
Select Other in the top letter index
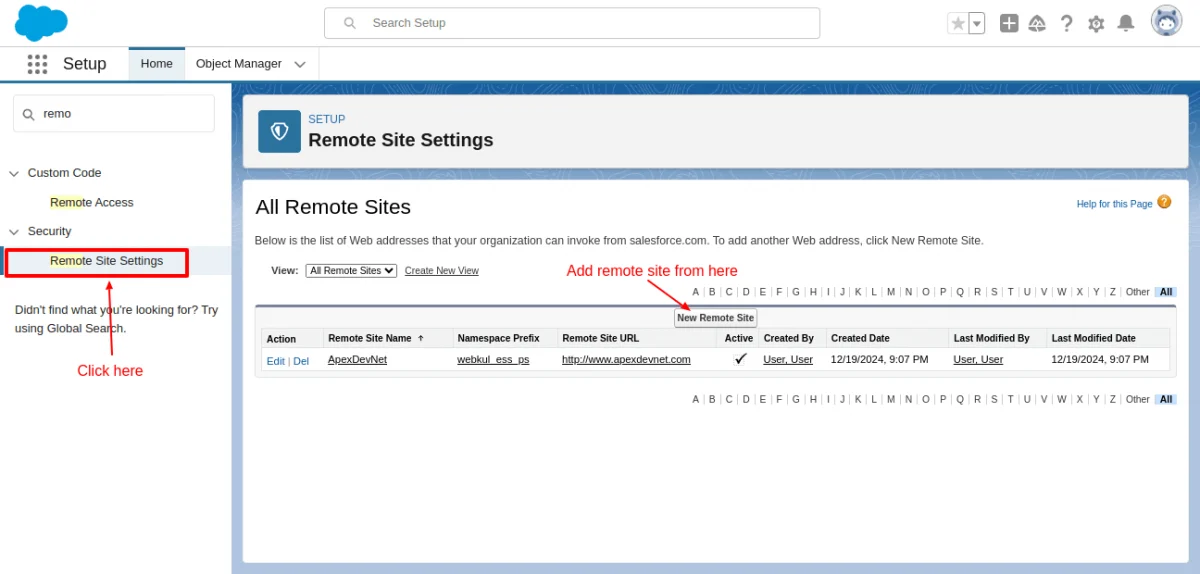(1138, 292)
